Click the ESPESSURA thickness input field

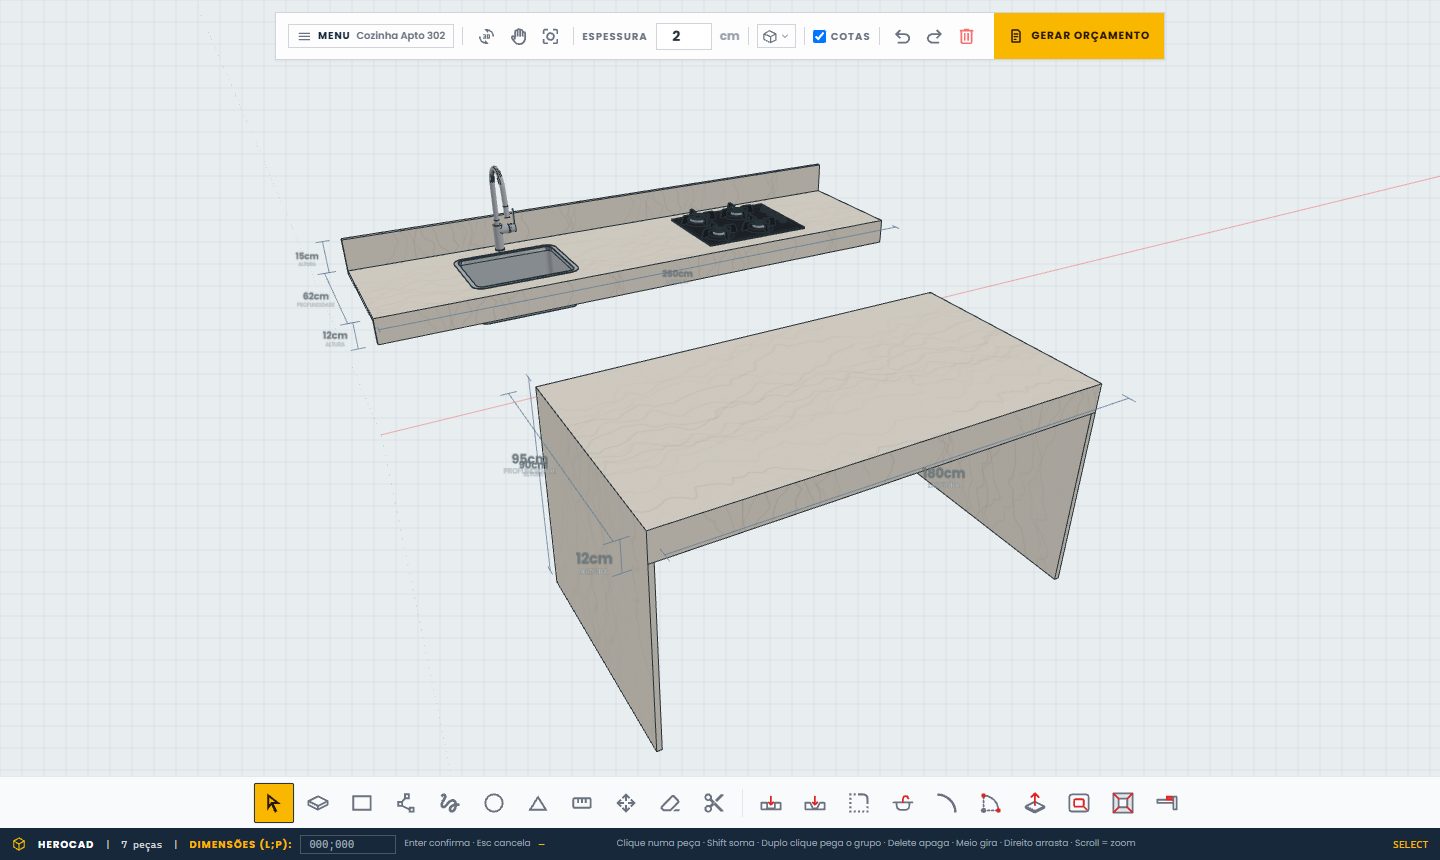[684, 36]
